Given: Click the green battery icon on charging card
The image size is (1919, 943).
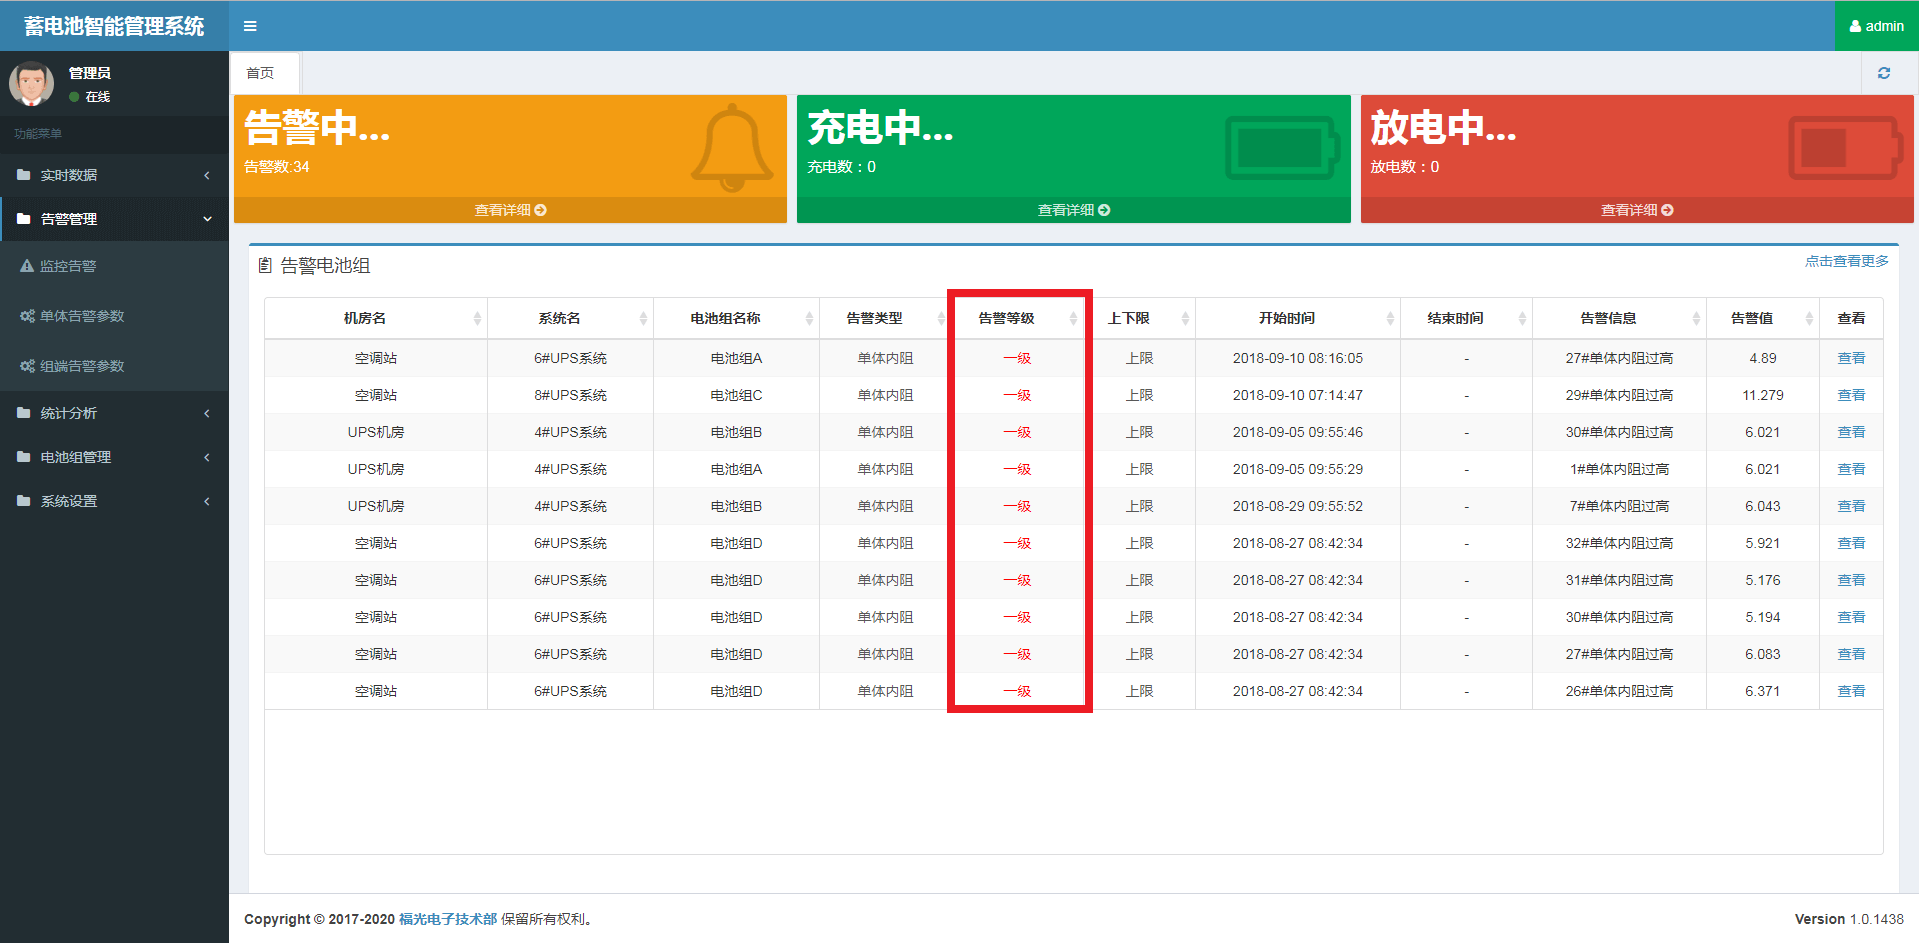Looking at the screenshot, I should click(x=1282, y=148).
